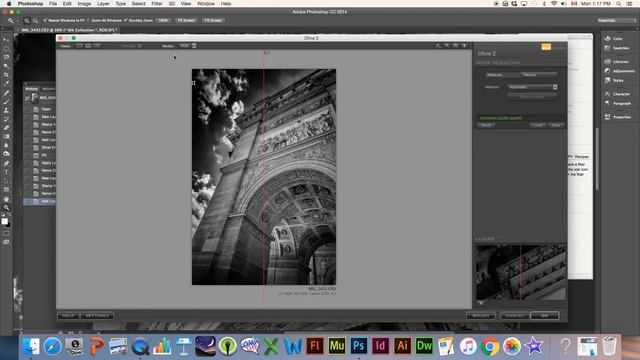The image size is (640, 360).
Task: Open the File menu
Action: tap(53, 4)
